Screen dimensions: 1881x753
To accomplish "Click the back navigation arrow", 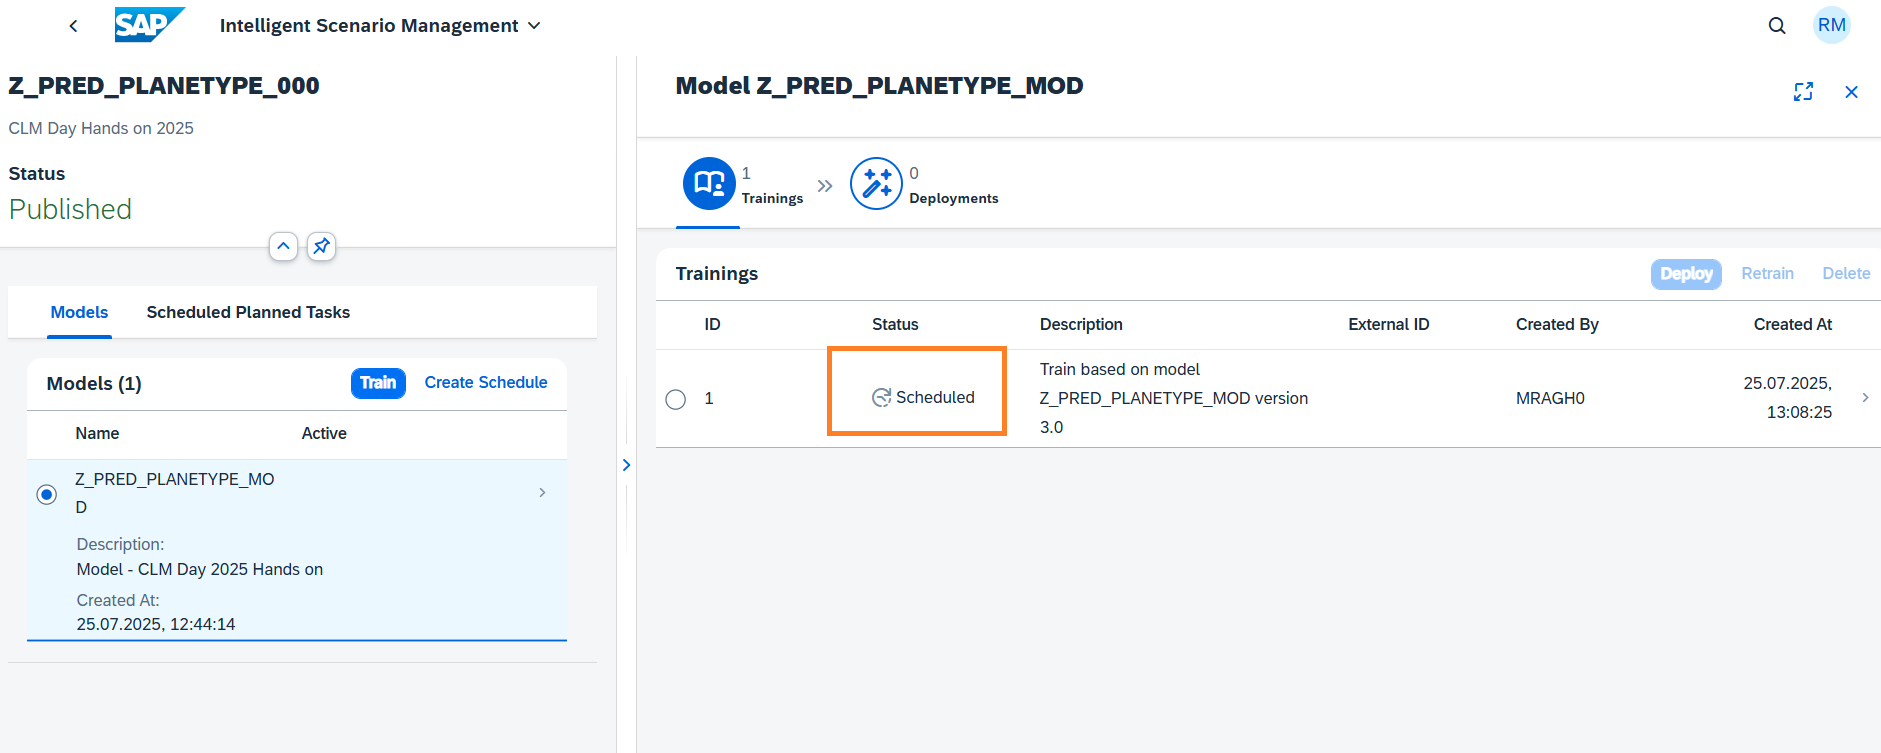I will 73,26.
